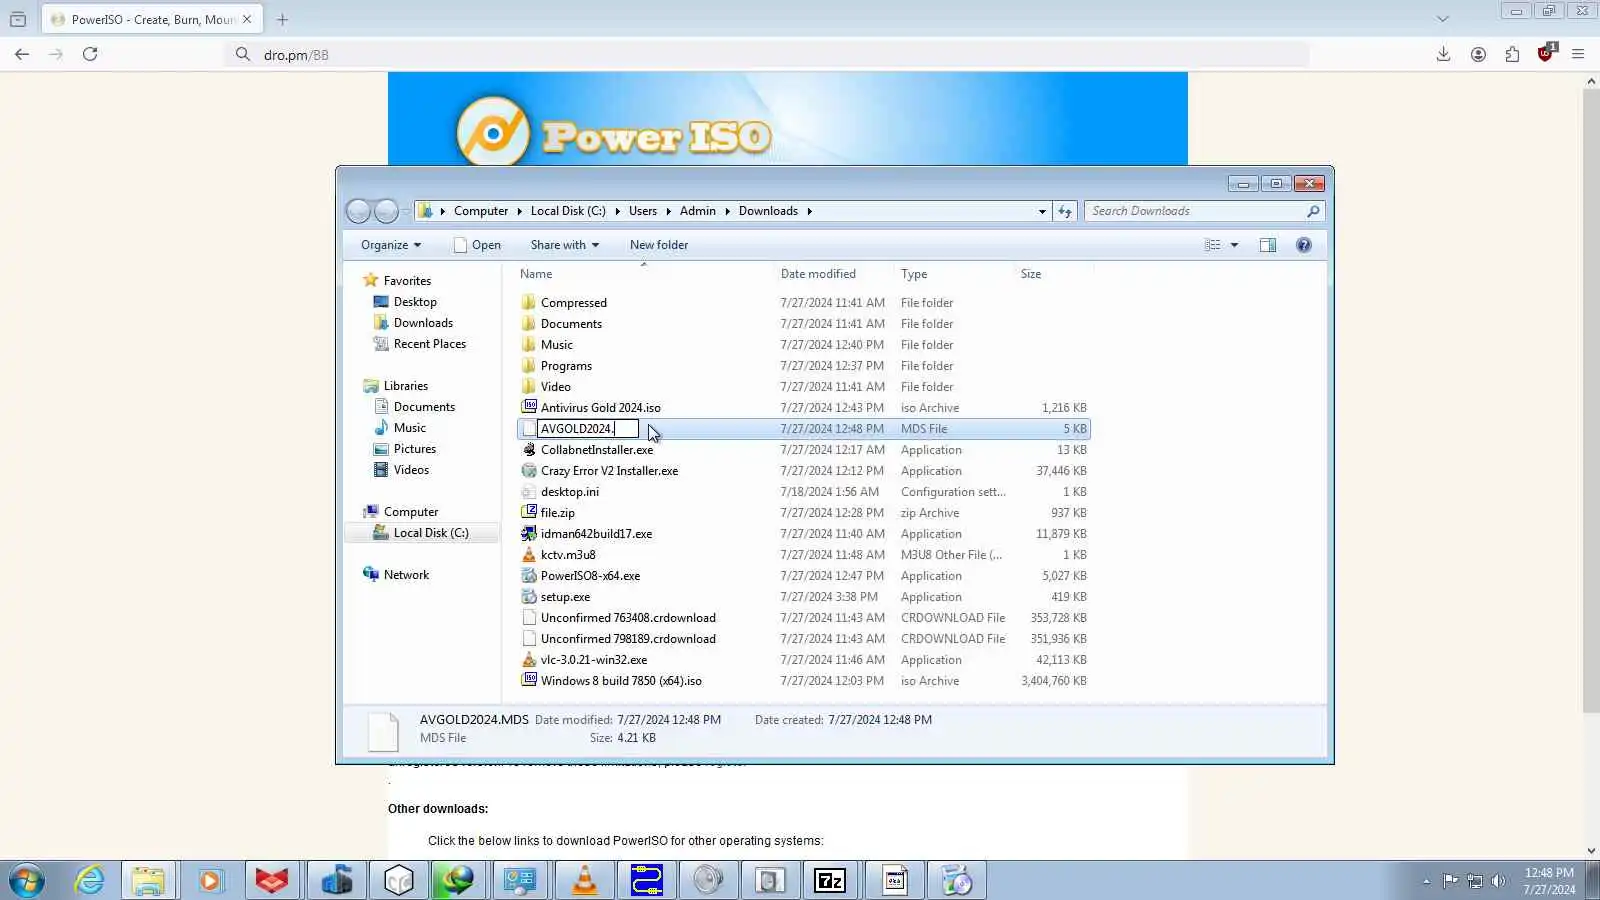Select Downloads in the navigation pane

[x=423, y=323]
